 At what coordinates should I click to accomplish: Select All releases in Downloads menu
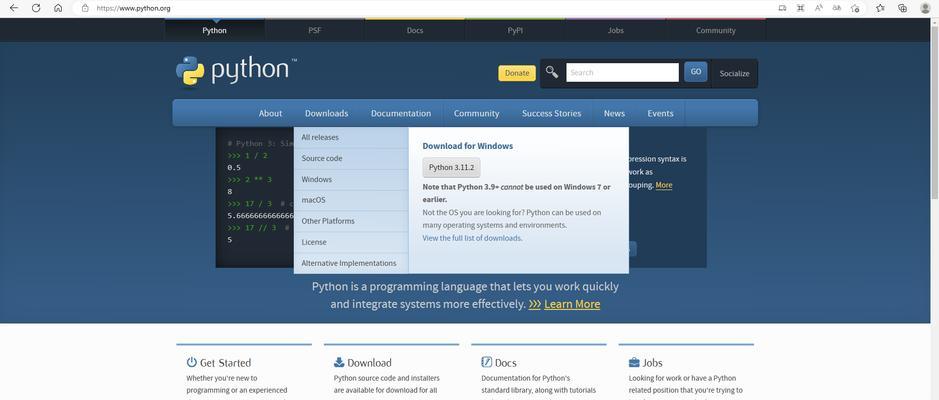pos(352,138)
